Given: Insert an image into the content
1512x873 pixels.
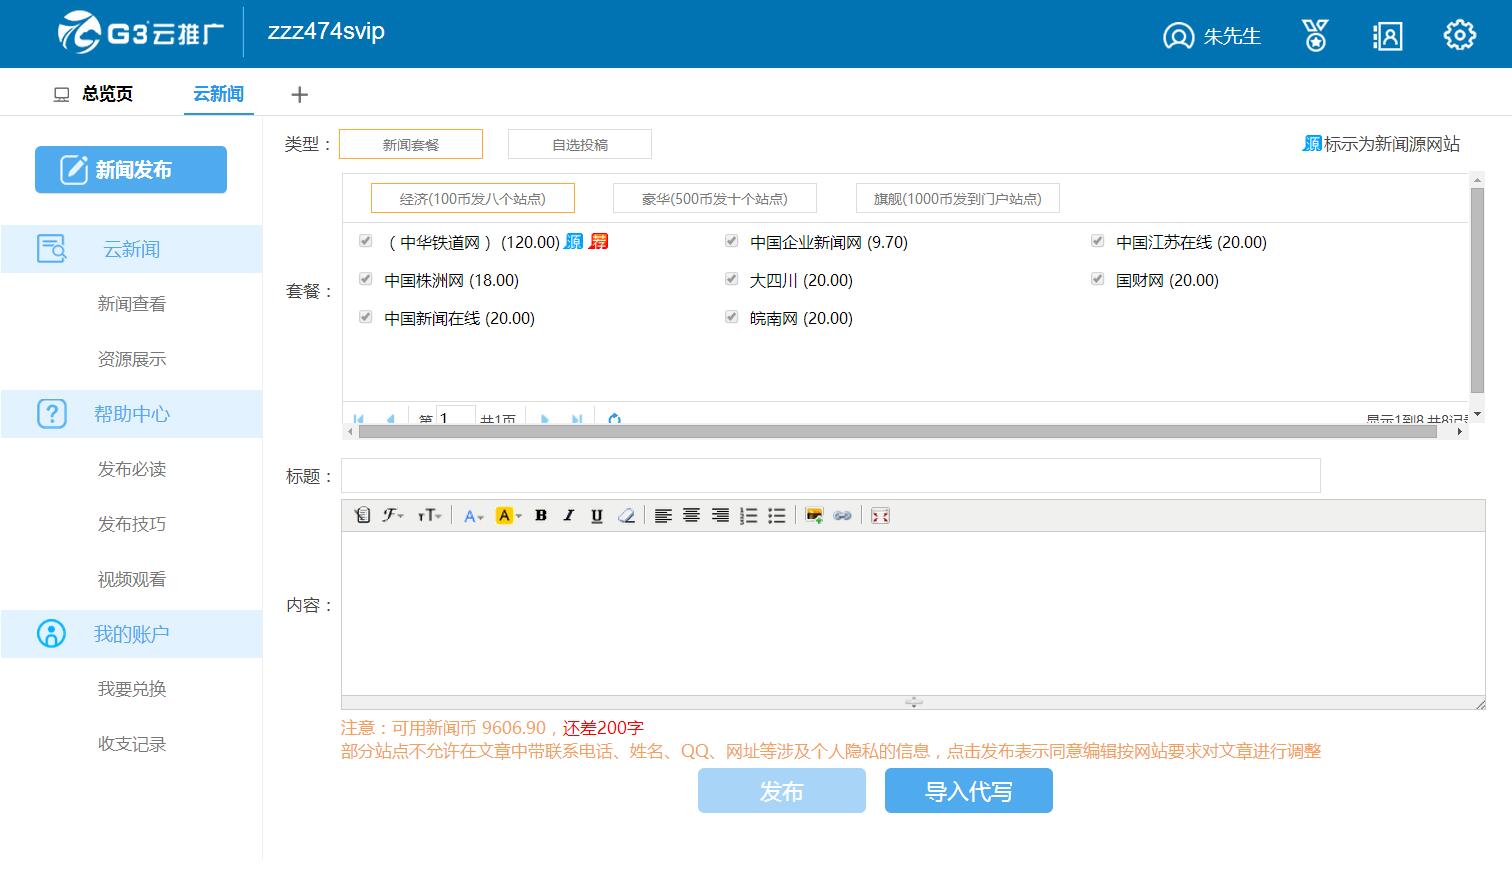Looking at the screenshot, I should (x=814, y=515).
